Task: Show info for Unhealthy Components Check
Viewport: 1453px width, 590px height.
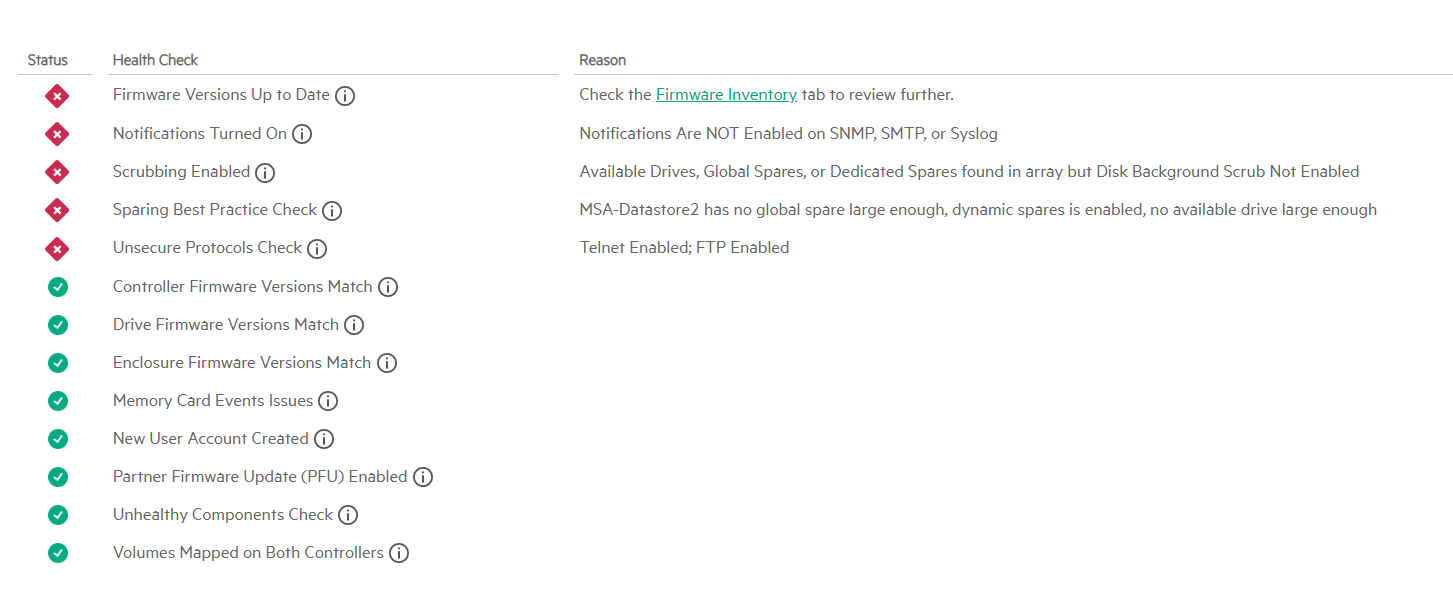Action: point(348,515)
